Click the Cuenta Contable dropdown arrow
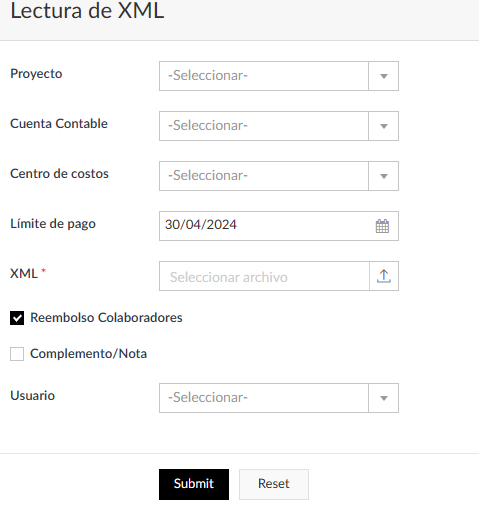This screenshot has height=518, width=479. (384, 126)
